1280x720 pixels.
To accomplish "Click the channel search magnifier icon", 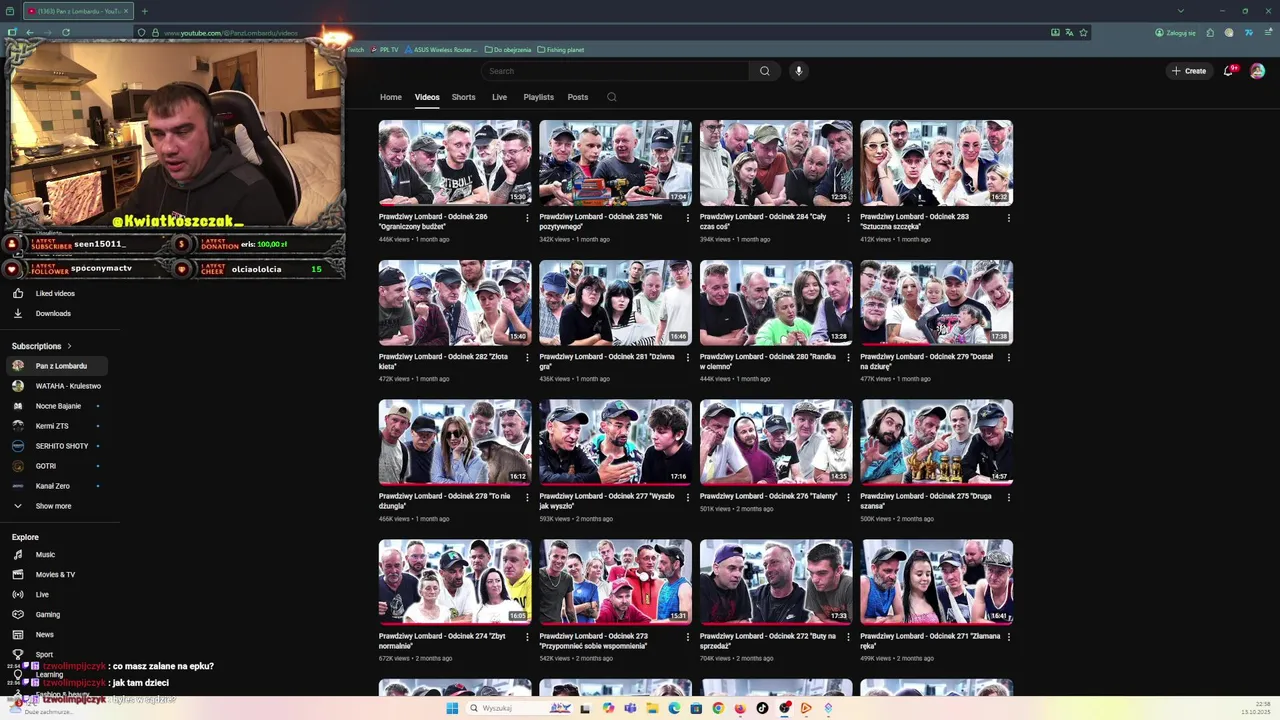I will click(x=612, y=97).
